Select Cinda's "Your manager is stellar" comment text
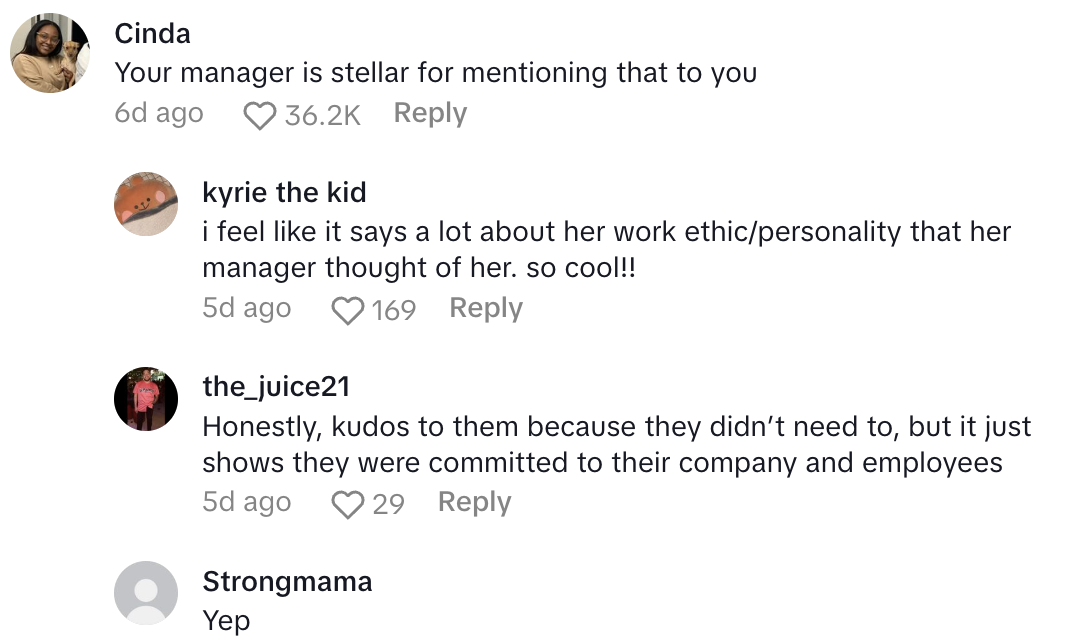 click(435, 73)
